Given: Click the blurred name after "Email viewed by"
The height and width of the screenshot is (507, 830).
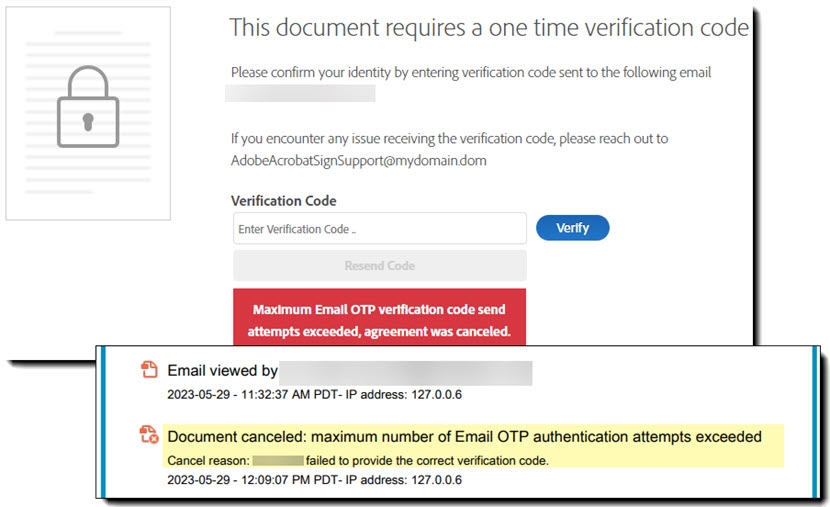Looking at the screenshot, I should click(405, 373).
